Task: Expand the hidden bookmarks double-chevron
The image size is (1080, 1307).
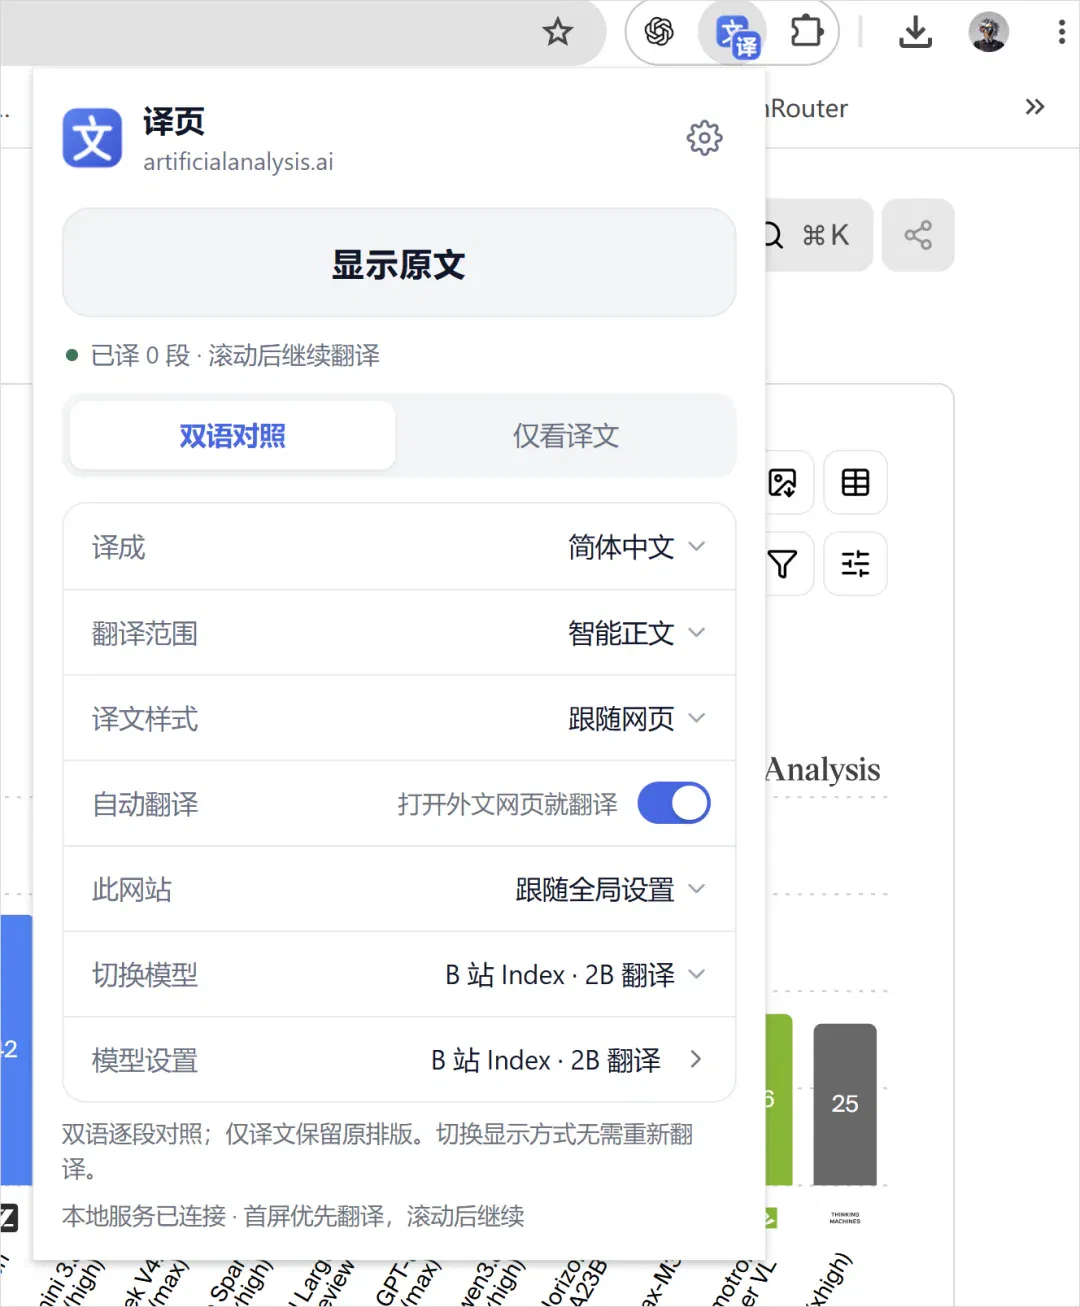Action: click(1035, 107)
